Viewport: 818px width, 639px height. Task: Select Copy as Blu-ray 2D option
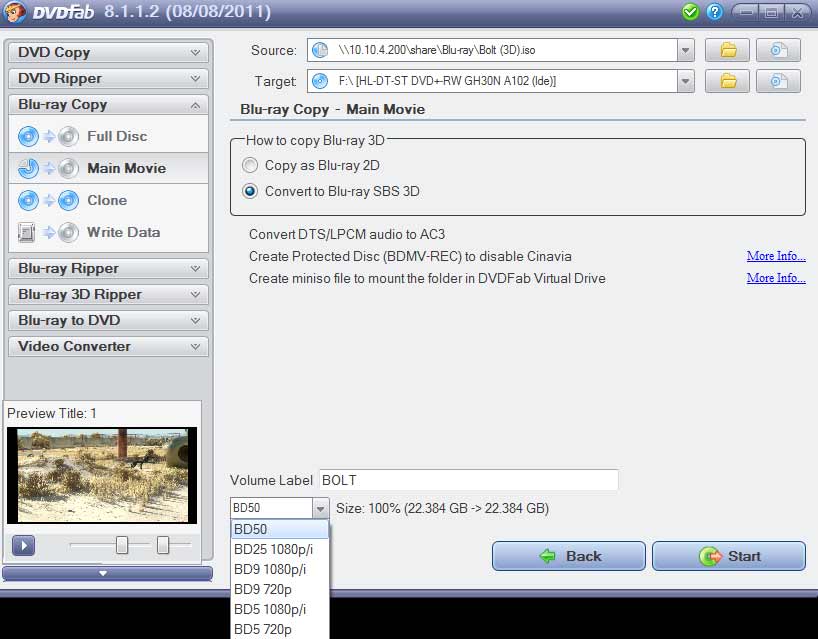coord(250,166)
